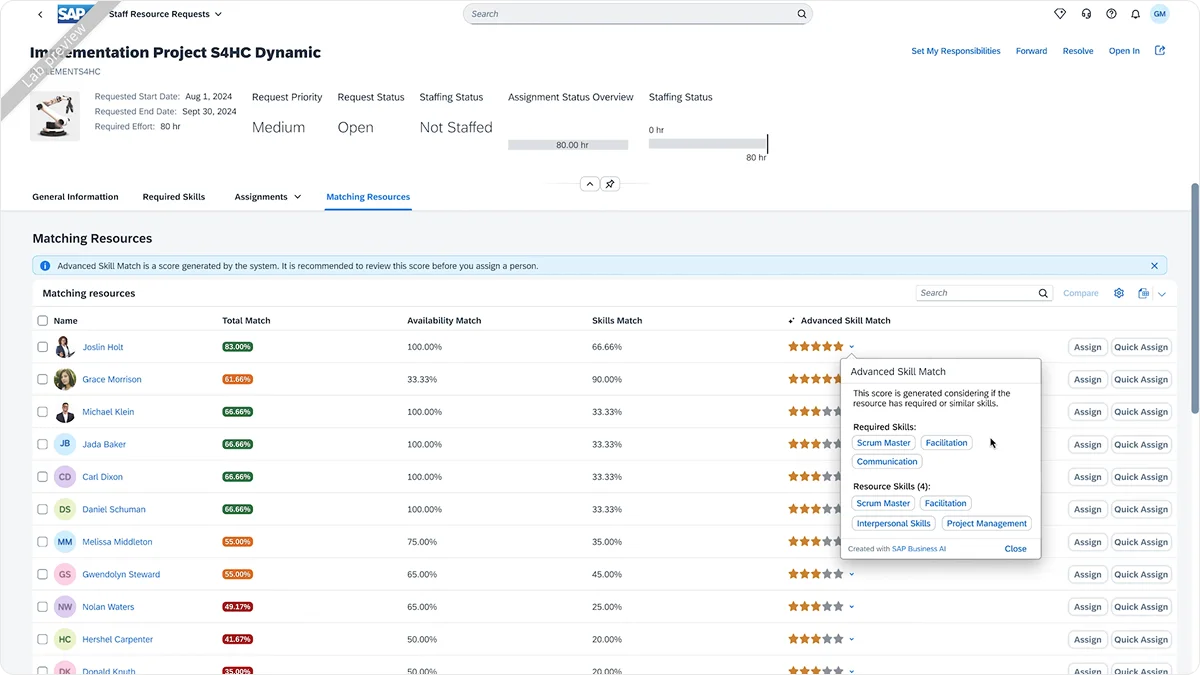
Task: Check the box for Gwendolyn Steward
Action: [x=42, y=574]
